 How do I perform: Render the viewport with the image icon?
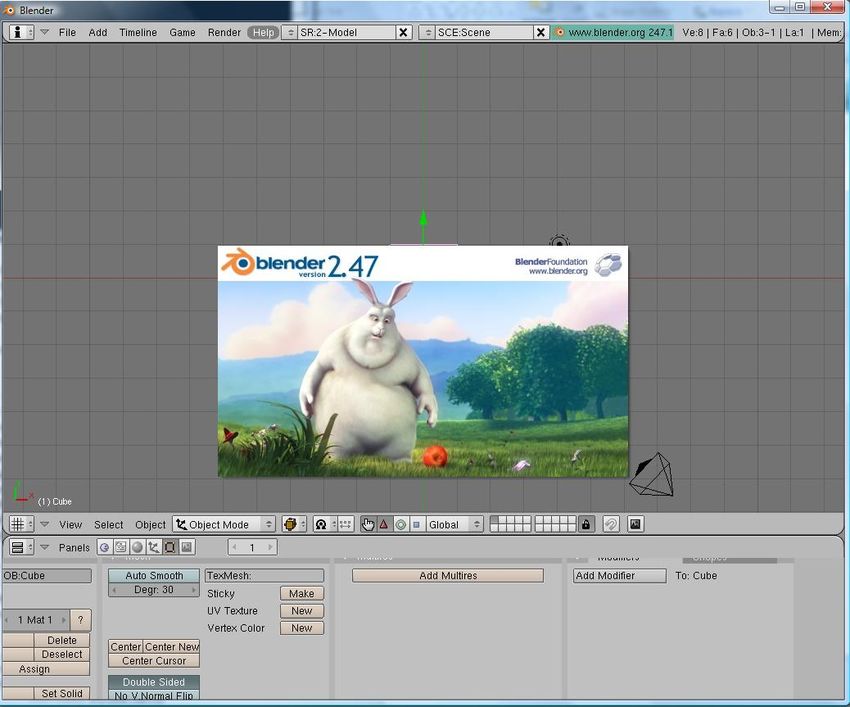635,524
